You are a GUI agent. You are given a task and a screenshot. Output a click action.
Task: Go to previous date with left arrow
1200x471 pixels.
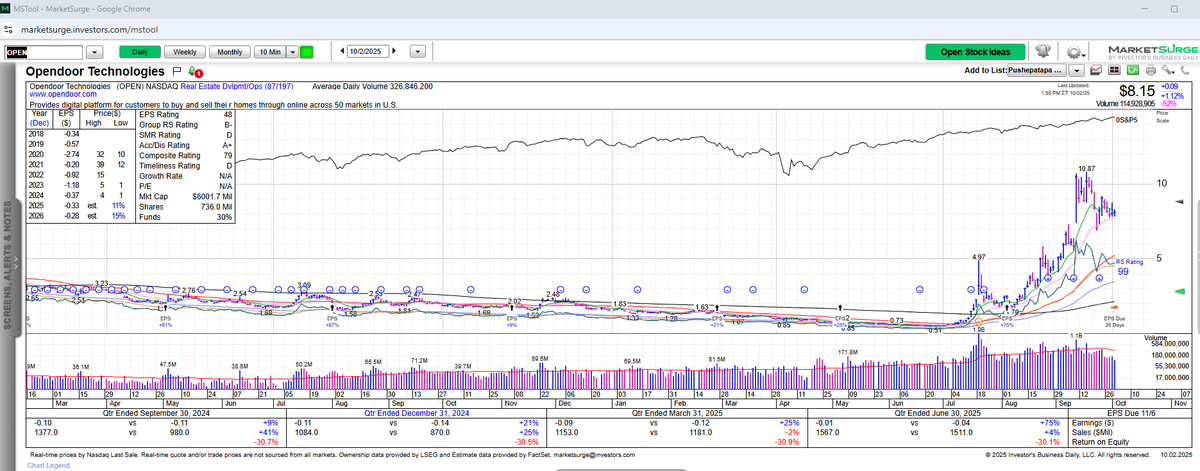coord(340,51)
